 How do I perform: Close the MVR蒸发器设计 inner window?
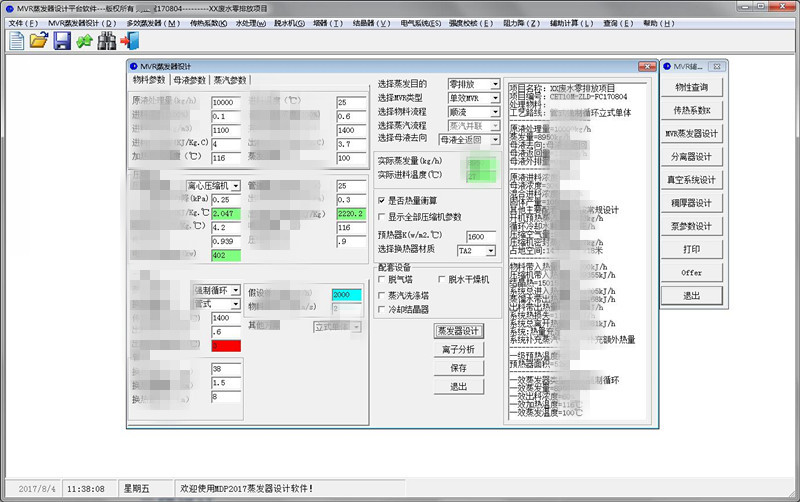point(645,67)
